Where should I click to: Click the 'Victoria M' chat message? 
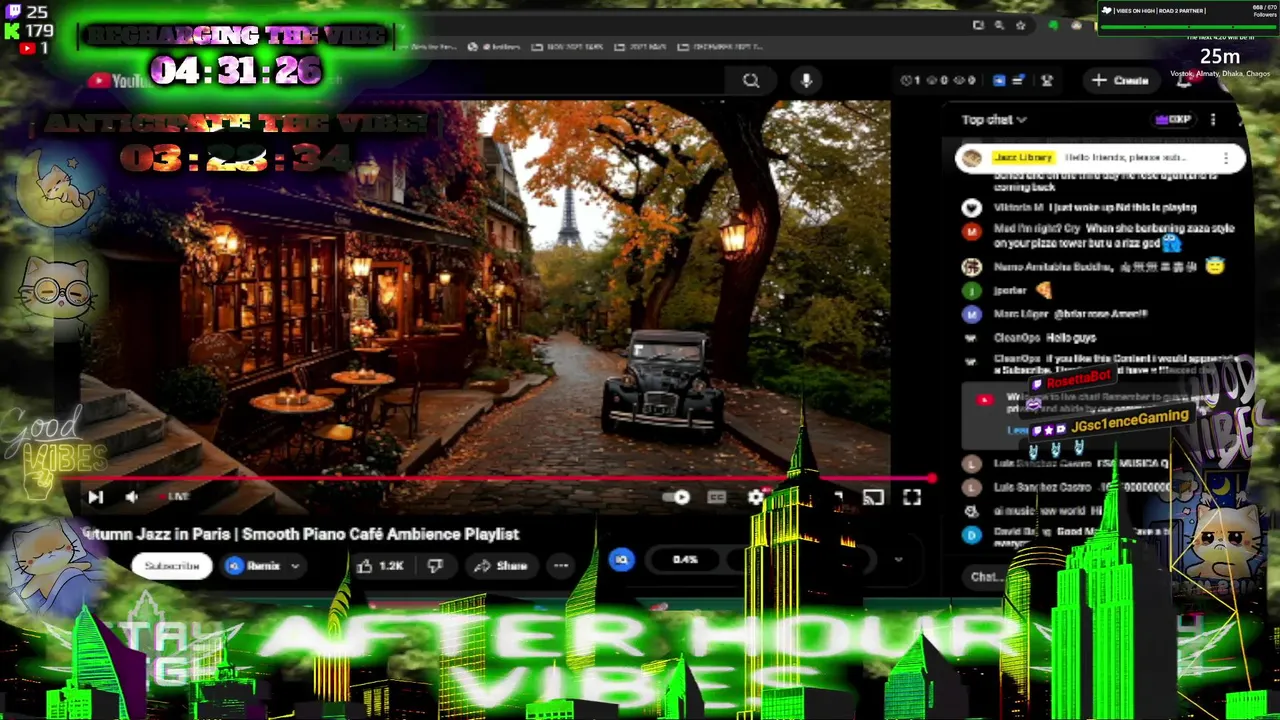point(1095,208)
